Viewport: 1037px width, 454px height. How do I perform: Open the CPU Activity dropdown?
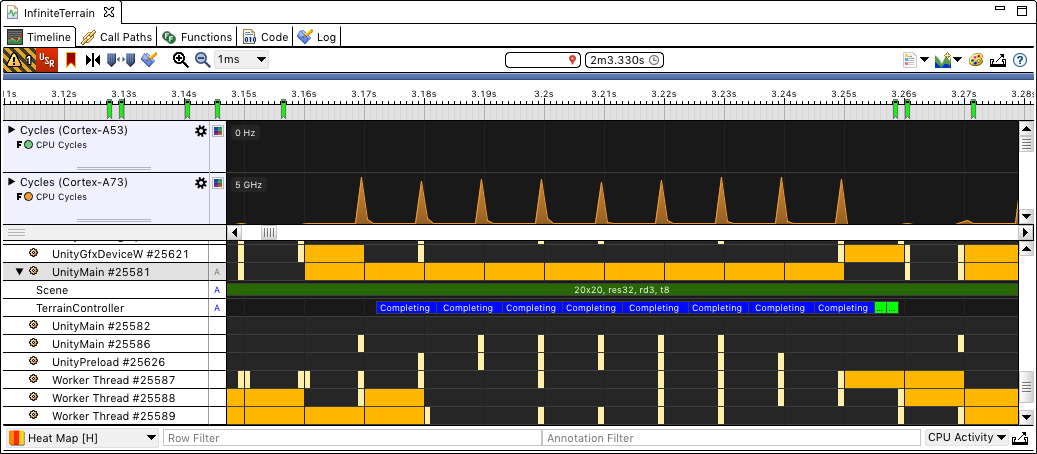[966, 437]
